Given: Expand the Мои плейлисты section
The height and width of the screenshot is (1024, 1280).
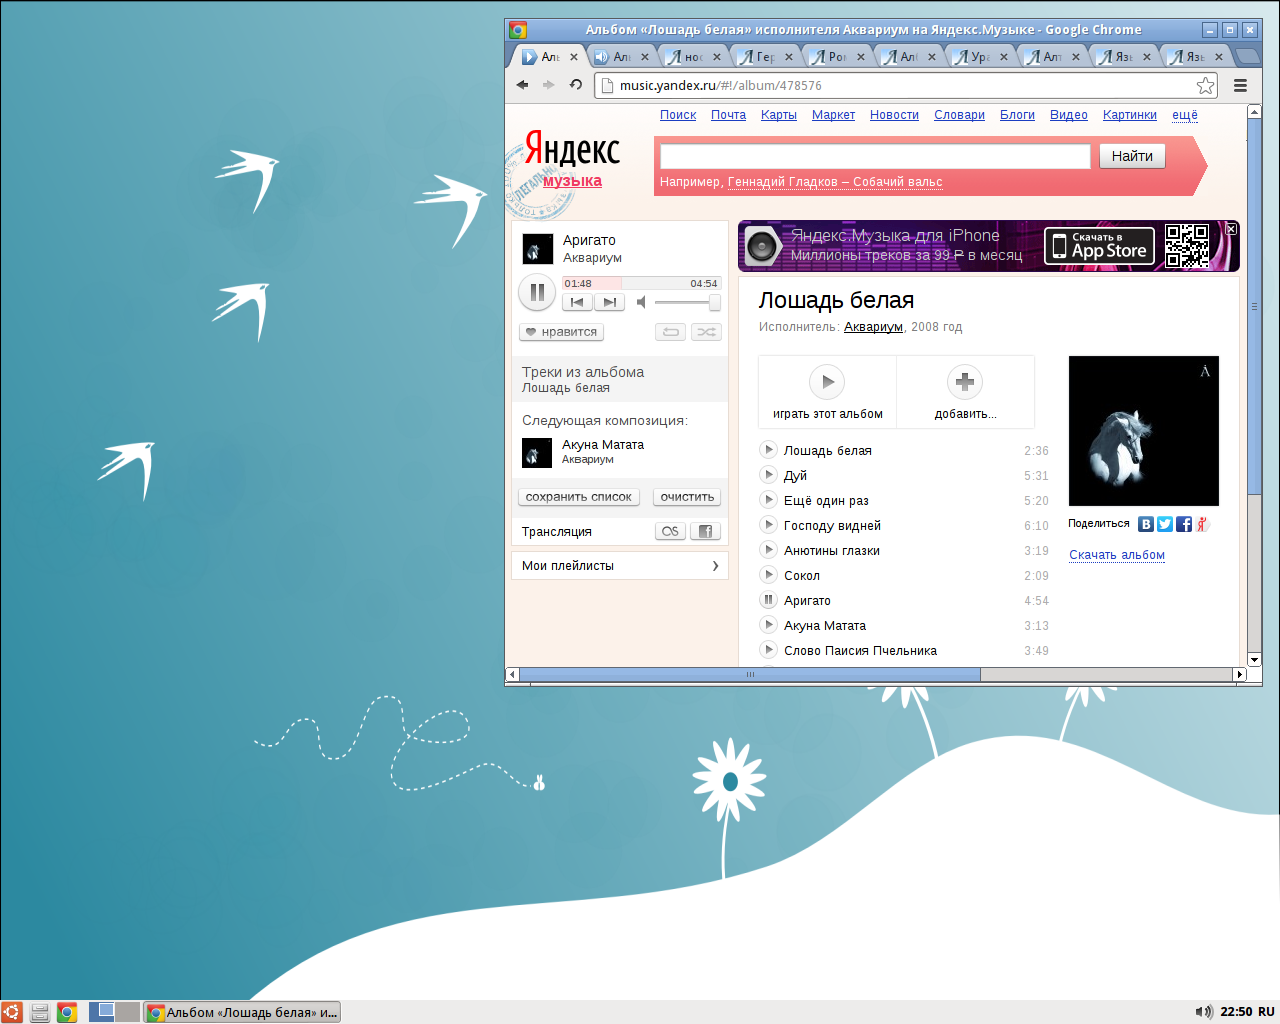Looking at the screenshot, I should (x=620, y=565).
